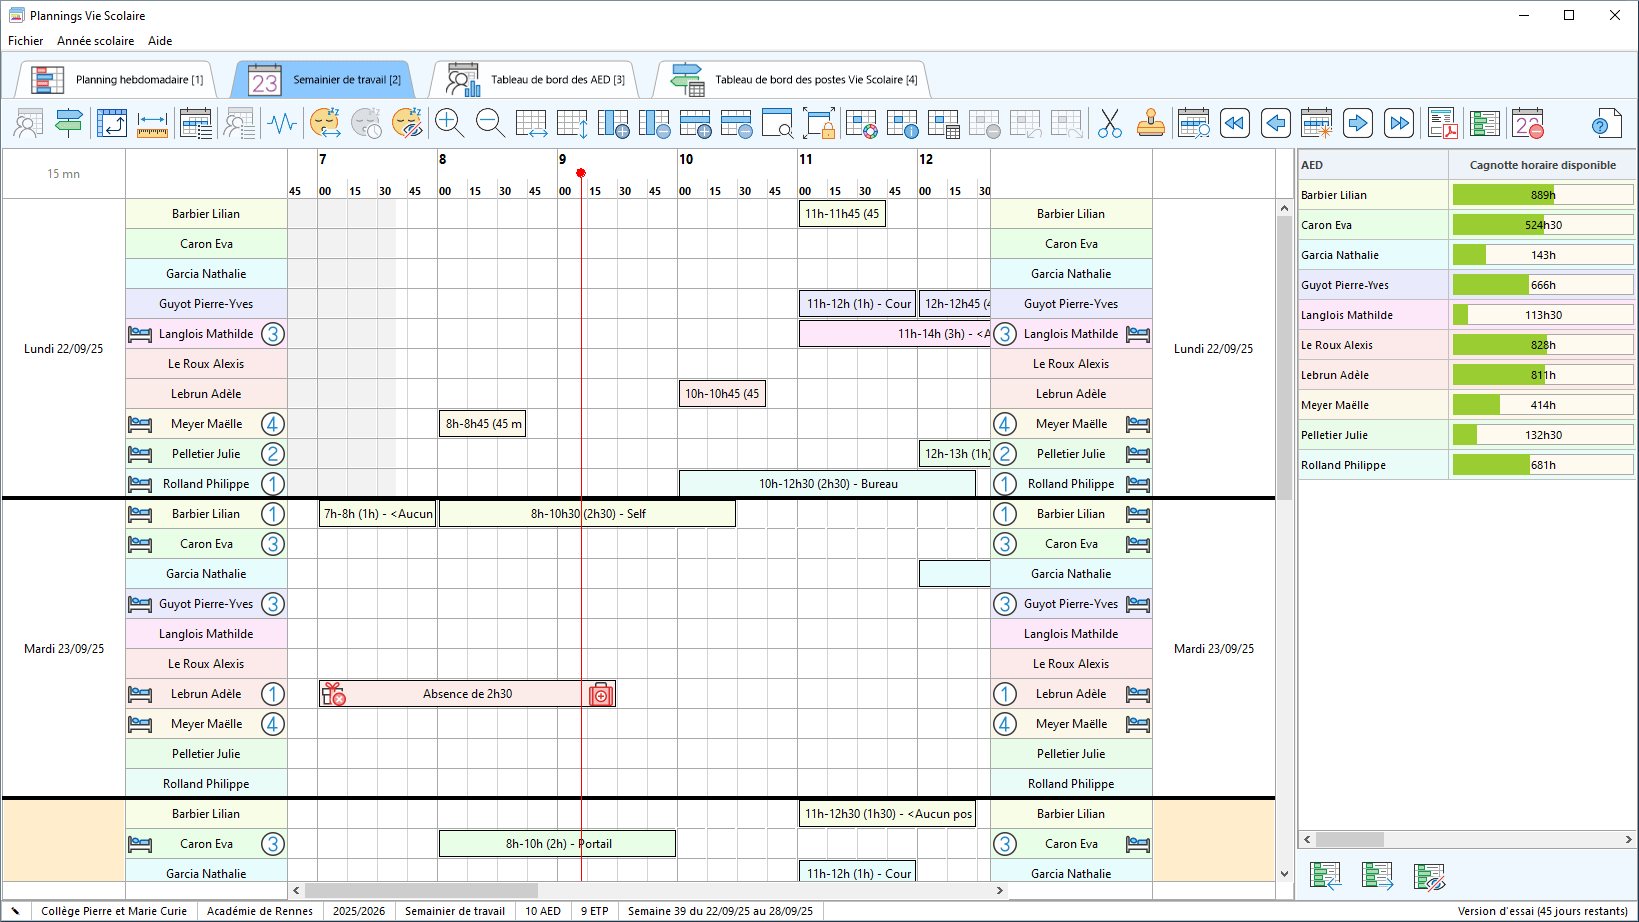Click the red current-time marker

[581, 173]
